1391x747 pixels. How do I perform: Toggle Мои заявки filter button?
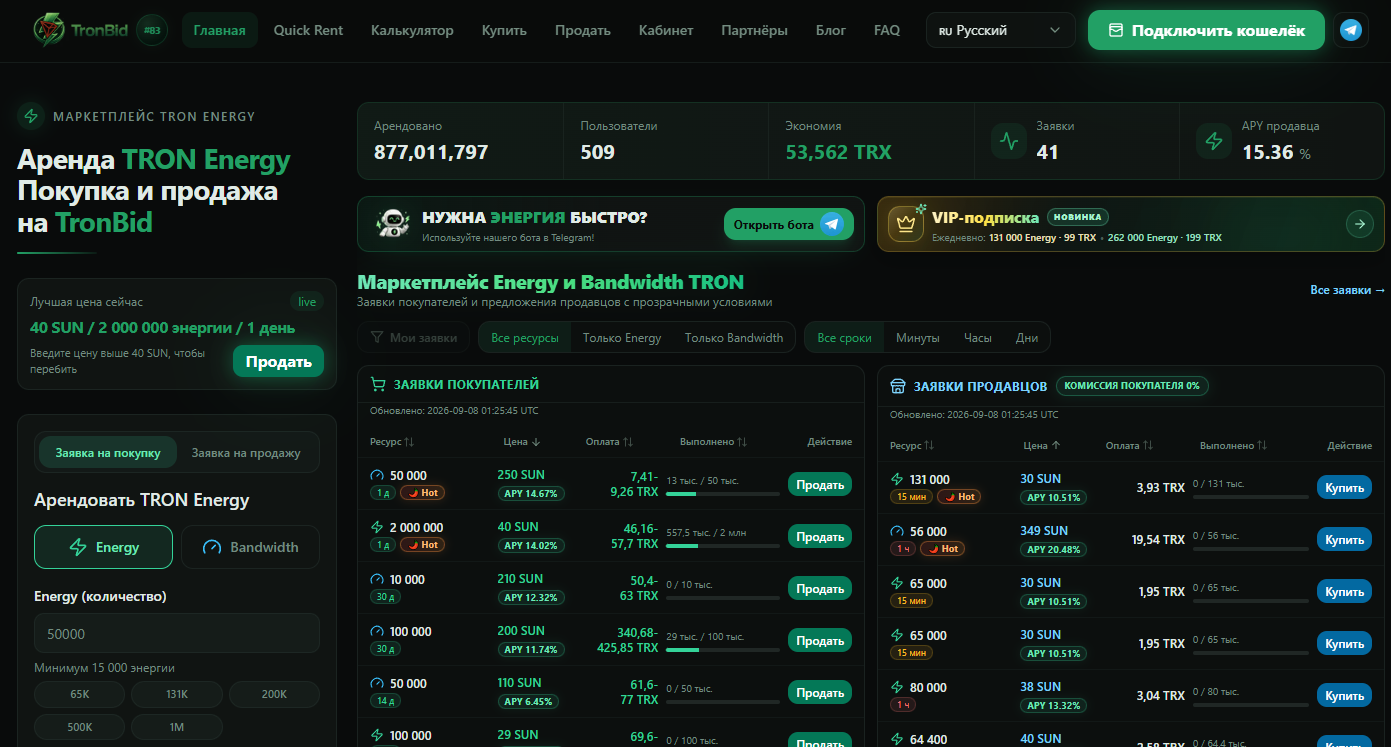click(414, 337)
